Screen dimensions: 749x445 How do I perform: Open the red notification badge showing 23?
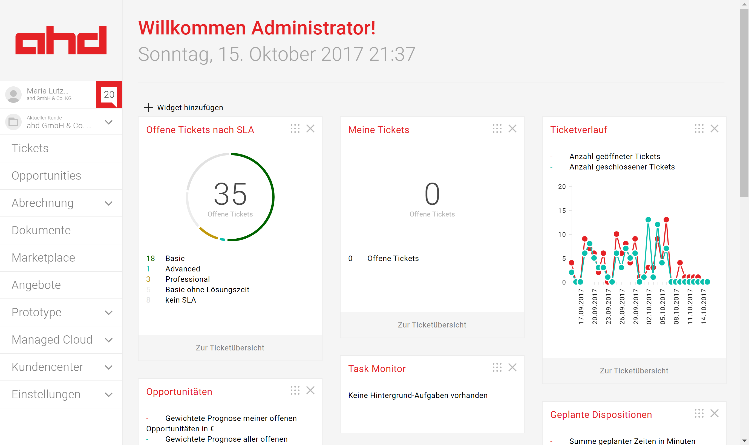pyautogui.click(x=108, y=94)
